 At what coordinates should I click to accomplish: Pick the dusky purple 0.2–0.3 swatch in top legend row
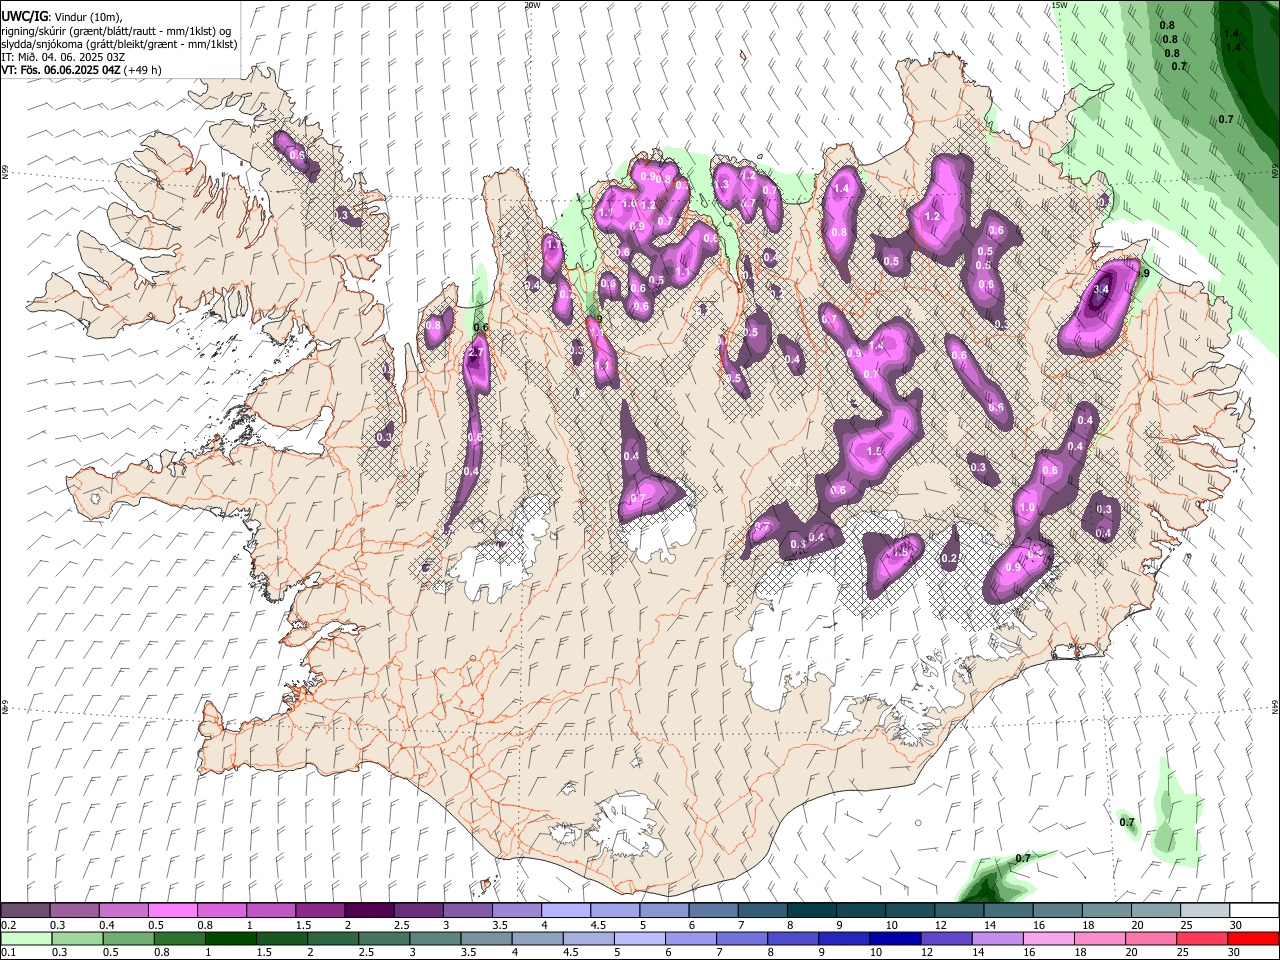[x=25, y=911]
